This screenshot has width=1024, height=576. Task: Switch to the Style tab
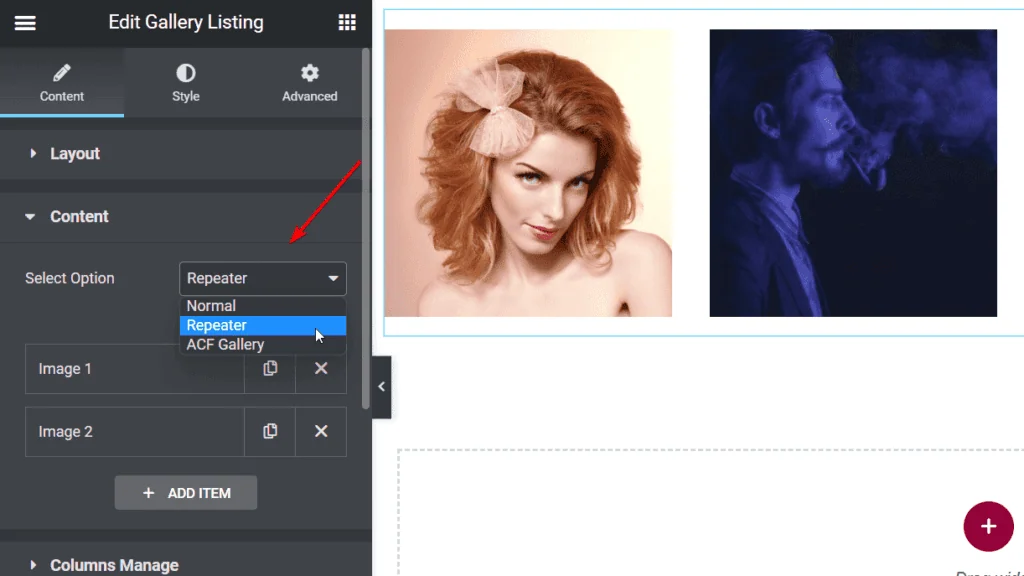click(185, 82)
